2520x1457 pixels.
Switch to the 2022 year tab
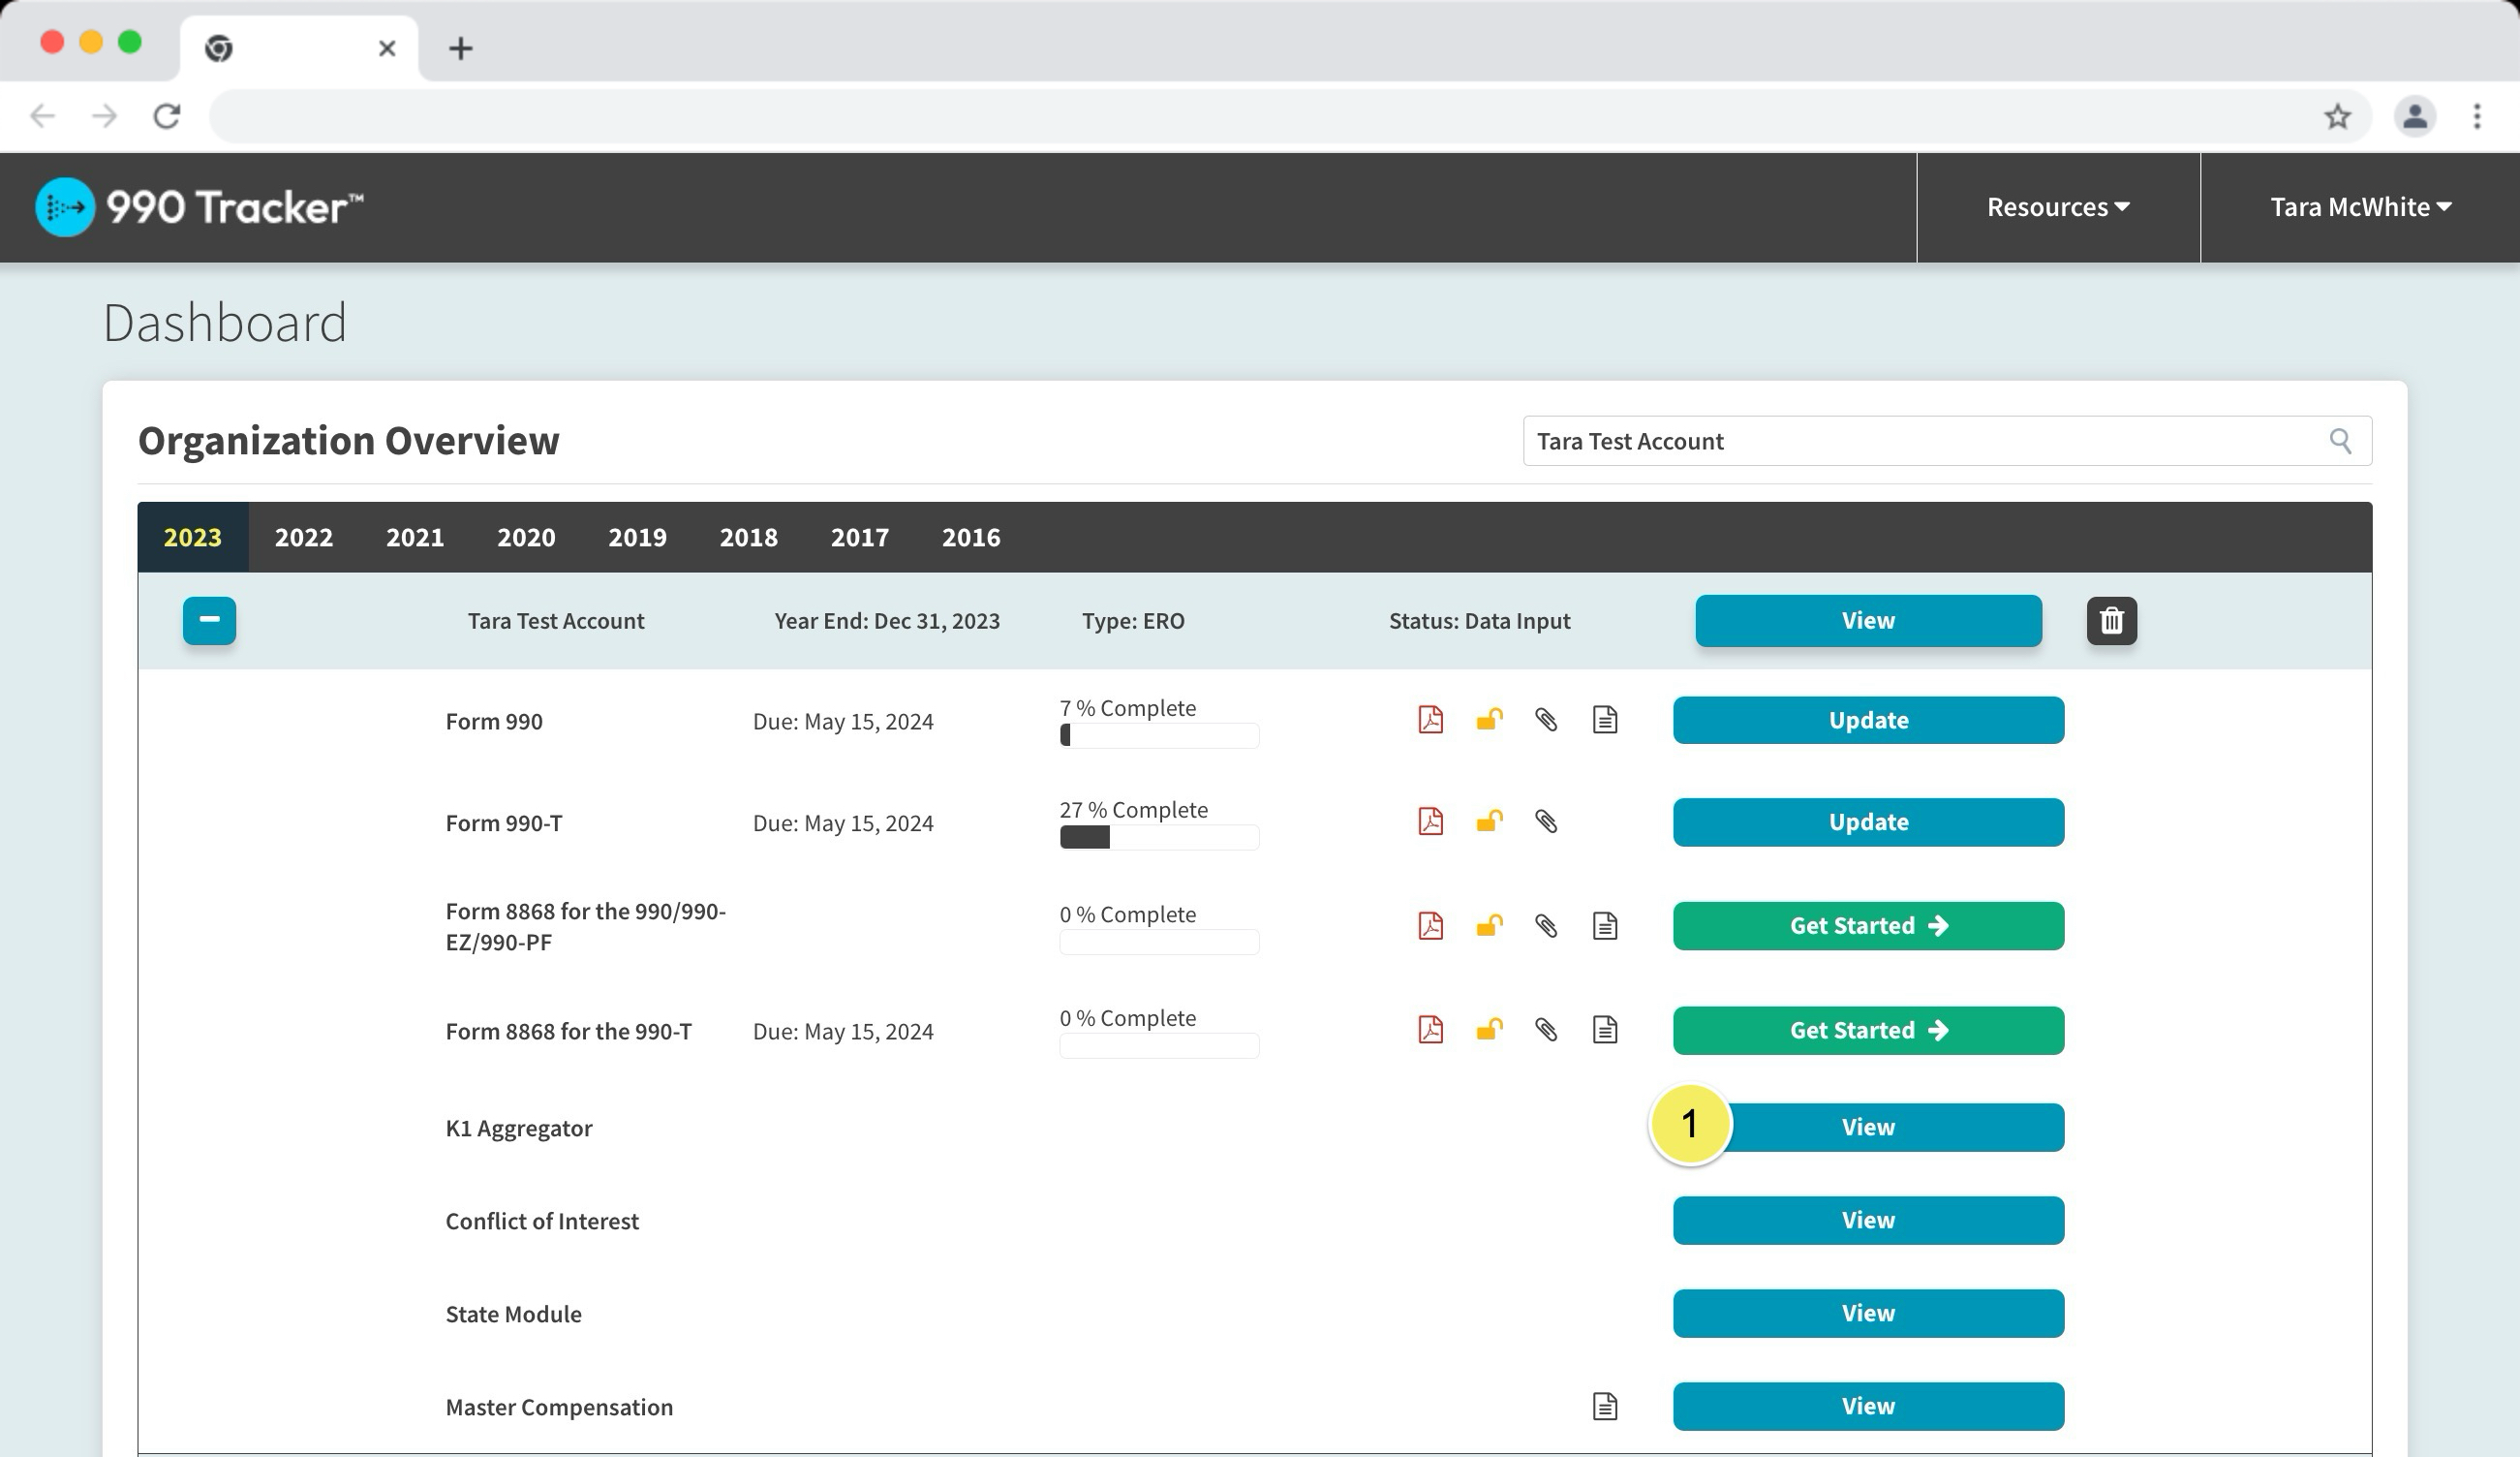pos(304,538)
